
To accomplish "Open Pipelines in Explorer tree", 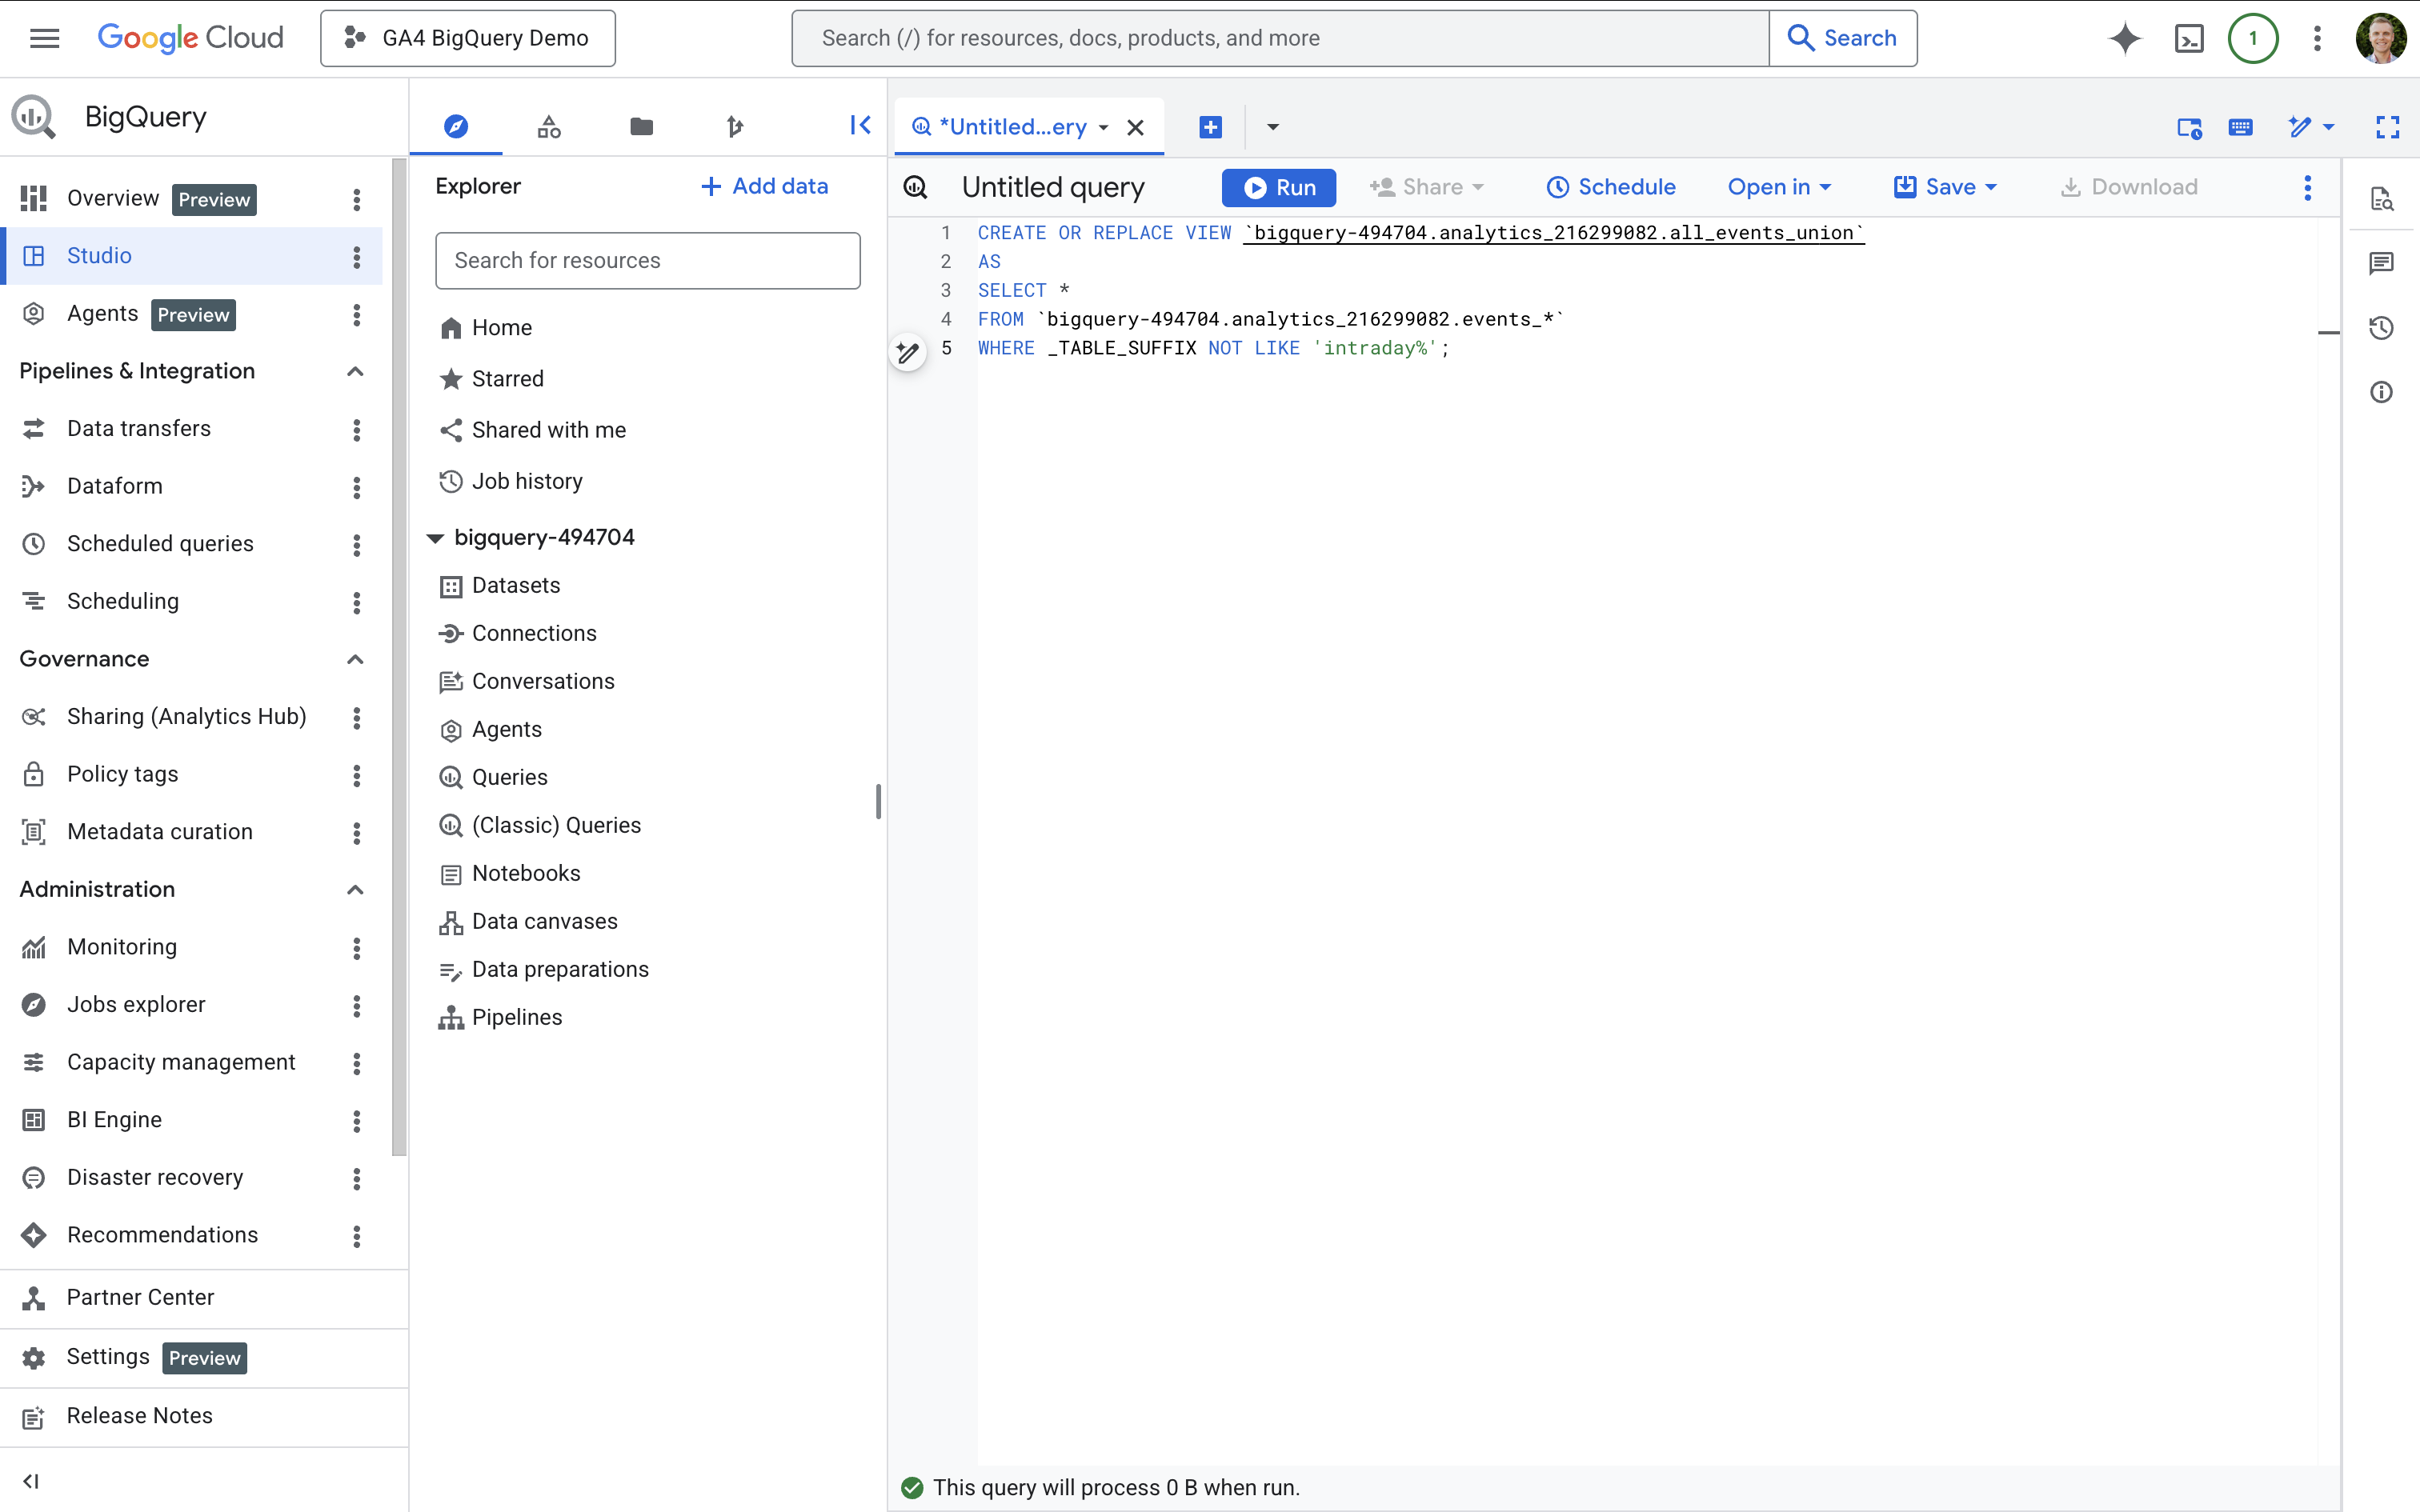I will 517,1017.
